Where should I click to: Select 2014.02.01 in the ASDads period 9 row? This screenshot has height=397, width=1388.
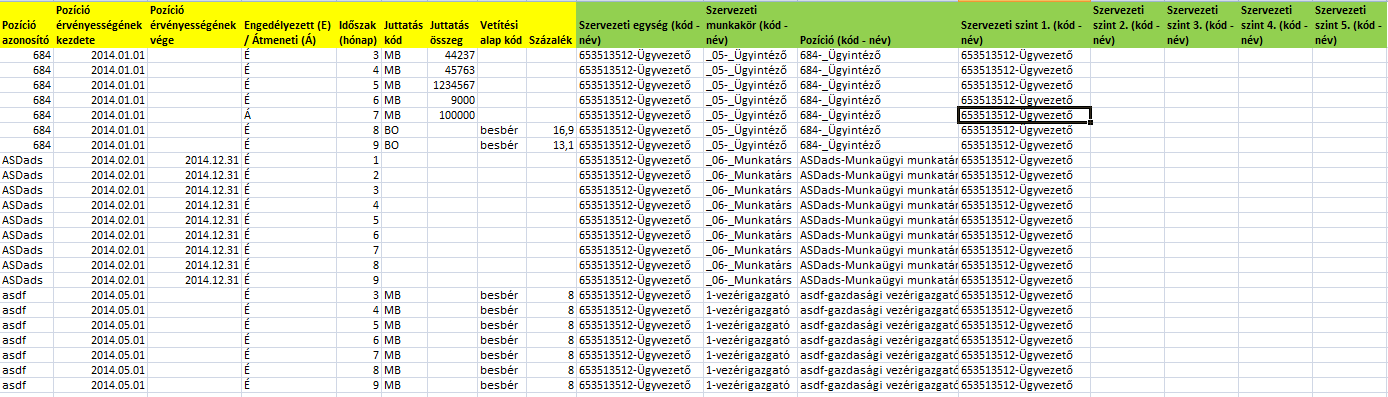click(100, 280)
